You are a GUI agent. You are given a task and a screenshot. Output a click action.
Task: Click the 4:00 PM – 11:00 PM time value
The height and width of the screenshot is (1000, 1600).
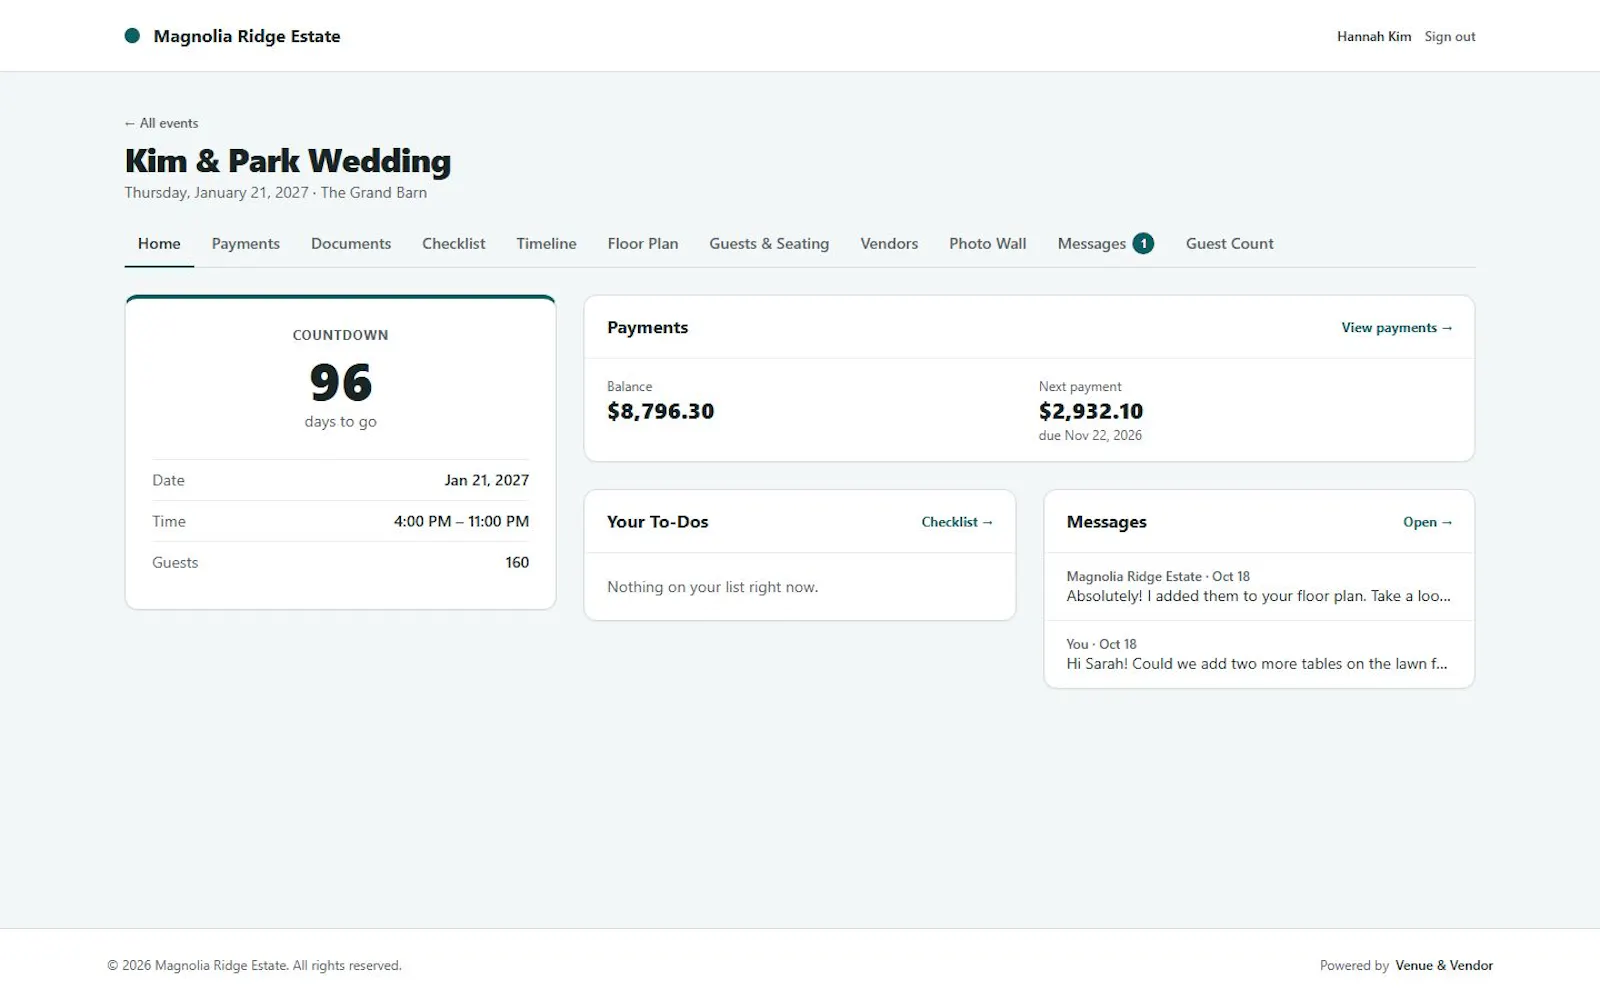pyautogui.click(x=461, y=521)
